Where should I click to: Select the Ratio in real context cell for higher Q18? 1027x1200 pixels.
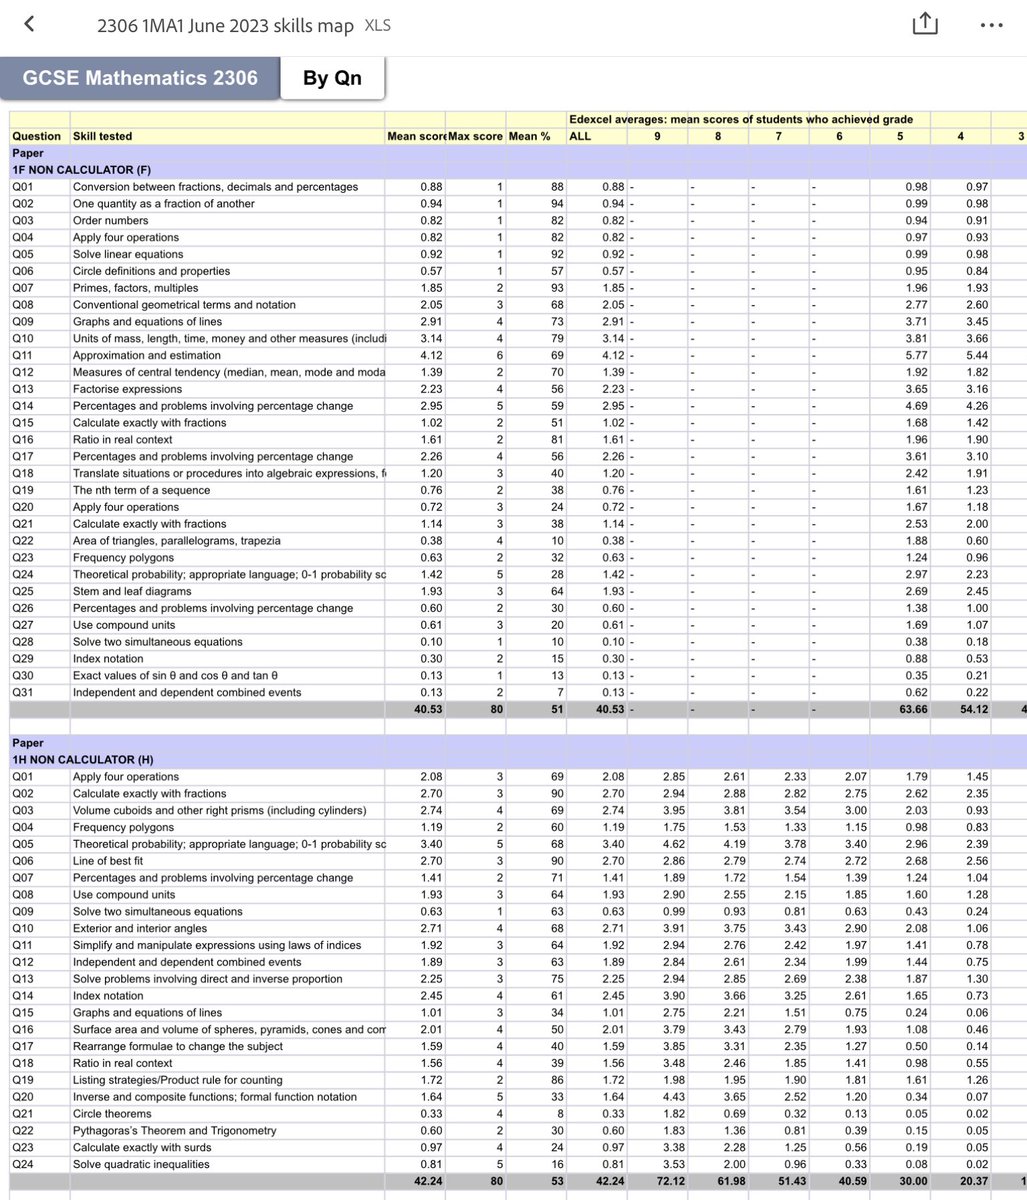[x=227, y=1063]
